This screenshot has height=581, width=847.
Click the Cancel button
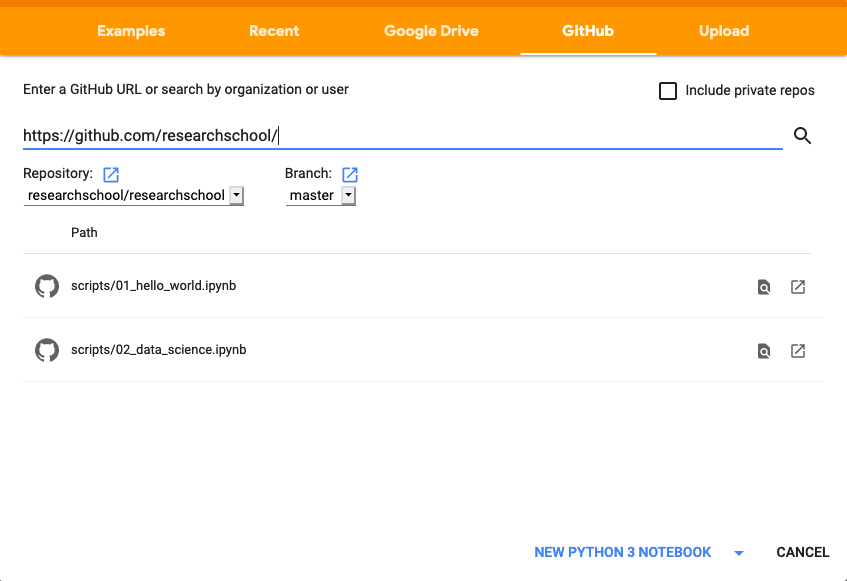[802, 552]
